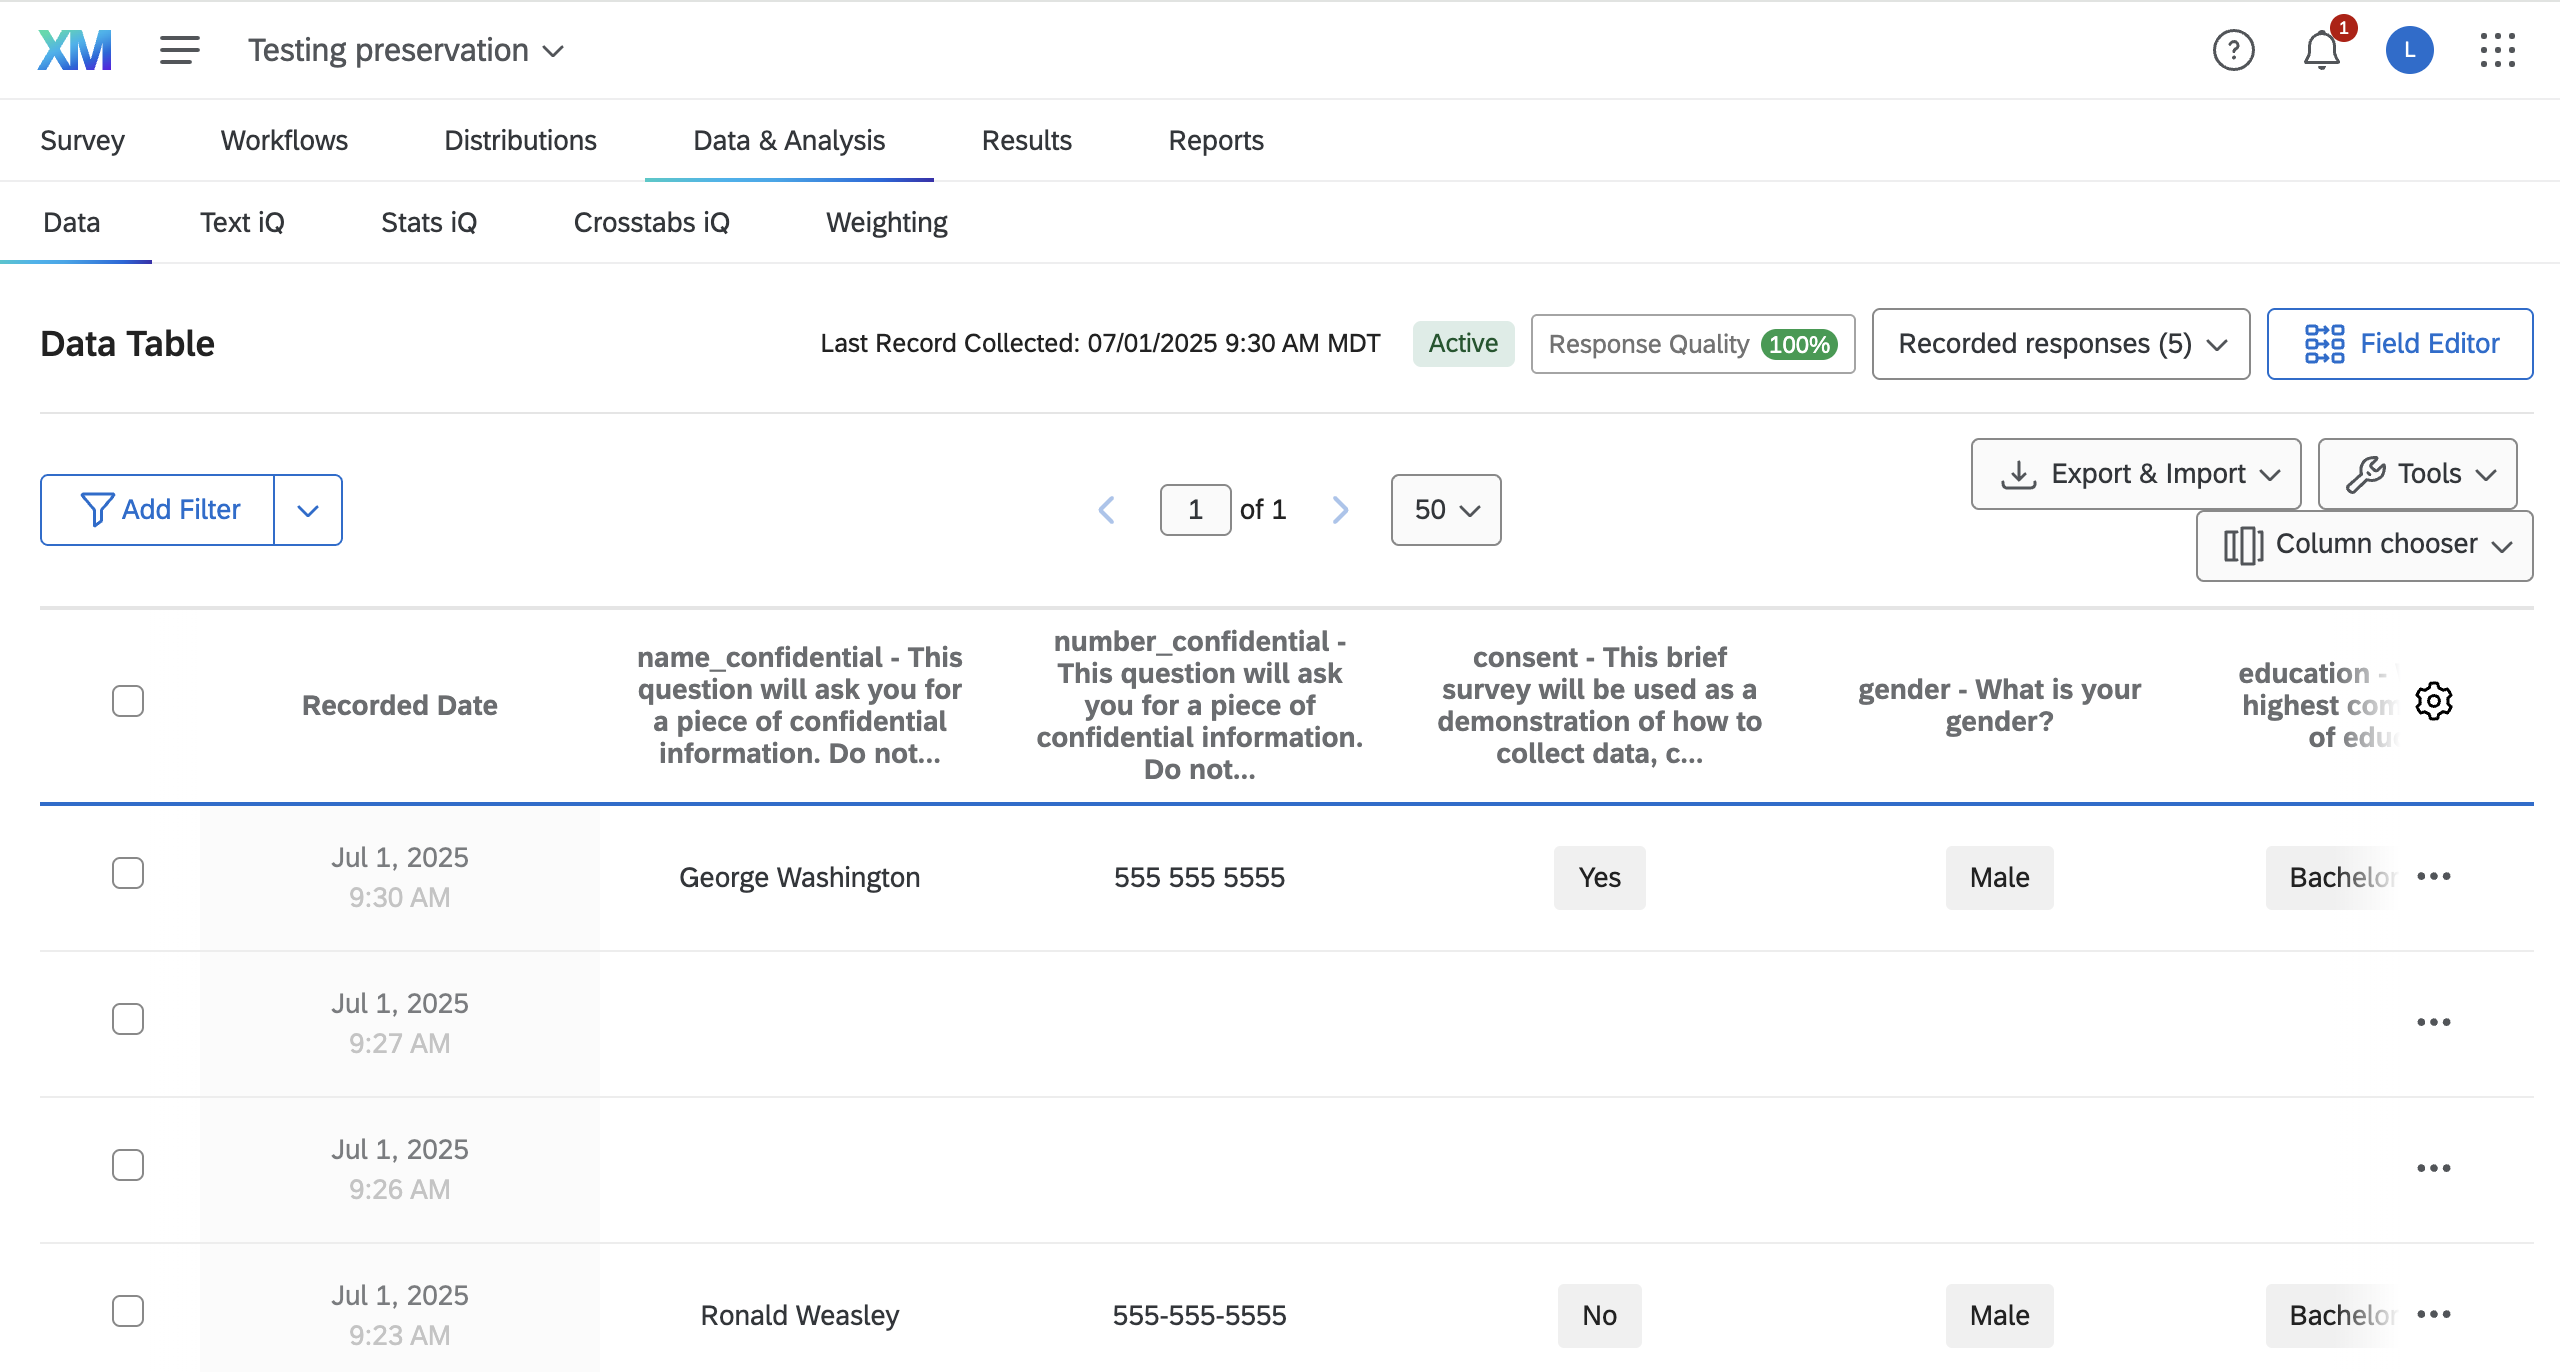The width and height of the screenshot is (2560, 1372).
Task: Expand the Column chooser dropdown
Action: pos(2364,545)
